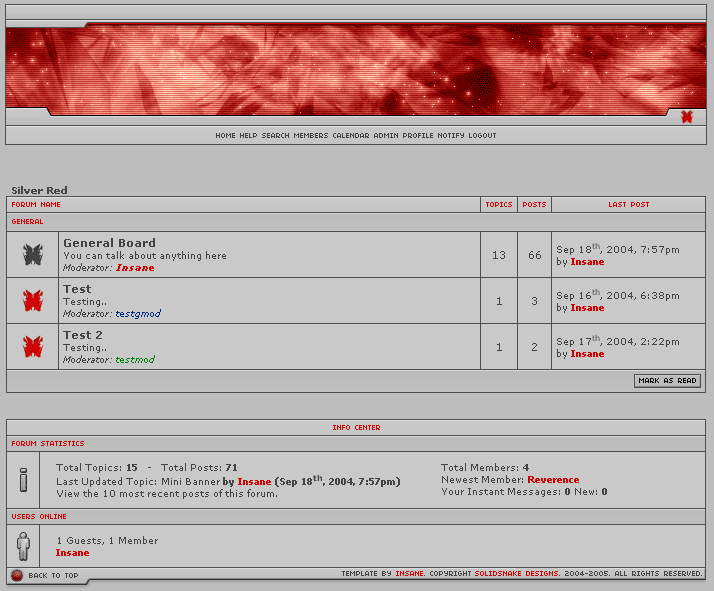View the 10 most recent posts link
Image resolution: width=714 pixels, height=591 pixels.
click(x=167, y=494)
